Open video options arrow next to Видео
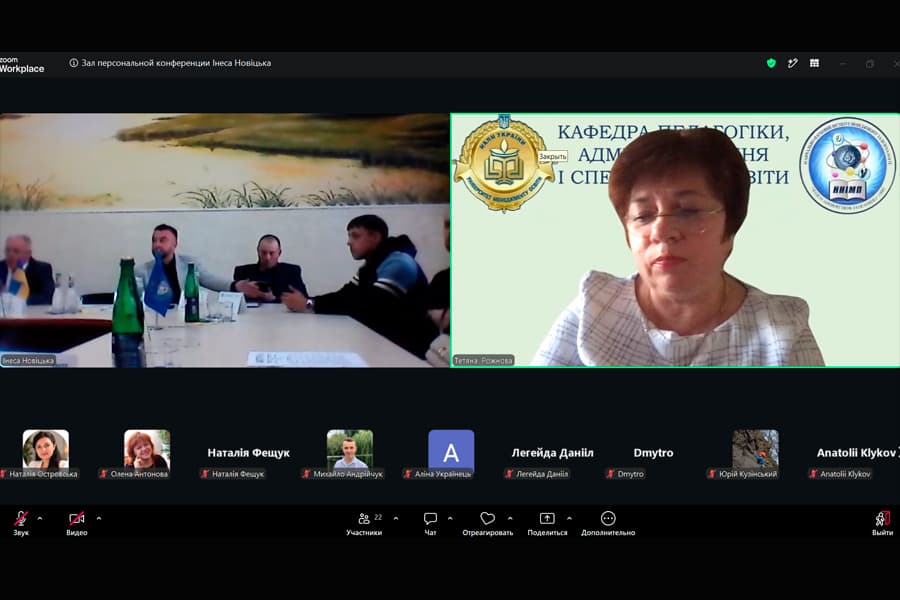Image resolution: width=900 pixels, height=600 pixels. click(x=99, y=518)
